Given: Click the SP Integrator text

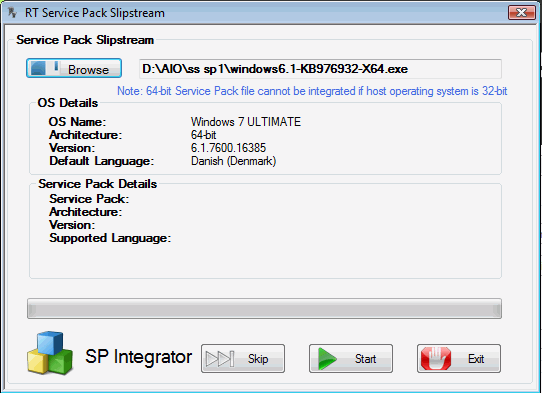Looking at the screenshot, I should 138,356.
